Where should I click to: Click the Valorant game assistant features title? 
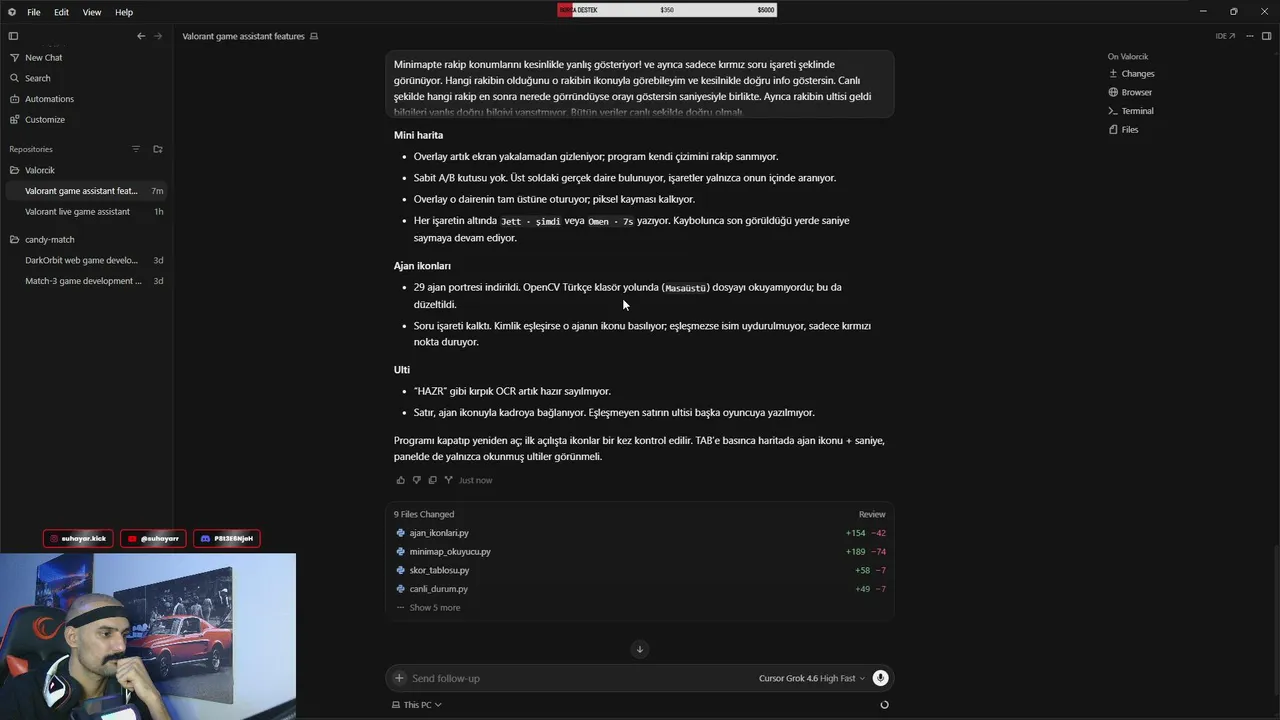click(x=243, y=36)
